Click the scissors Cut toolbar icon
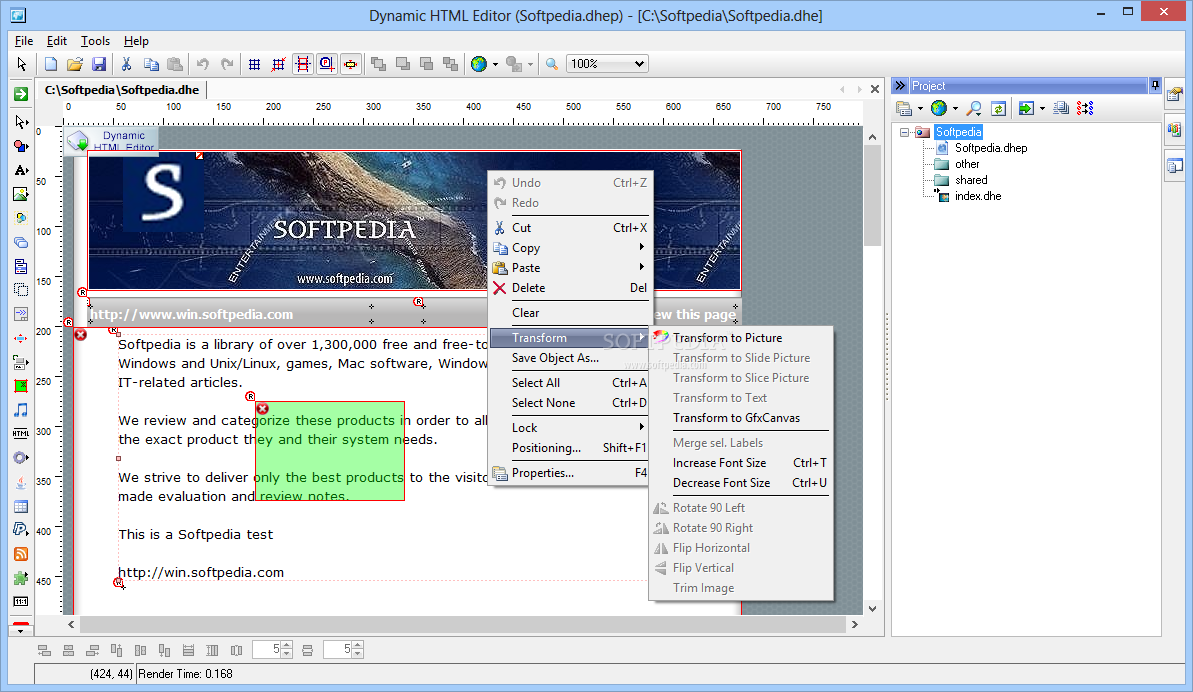1193x692 pixels. tap(126, 65)
